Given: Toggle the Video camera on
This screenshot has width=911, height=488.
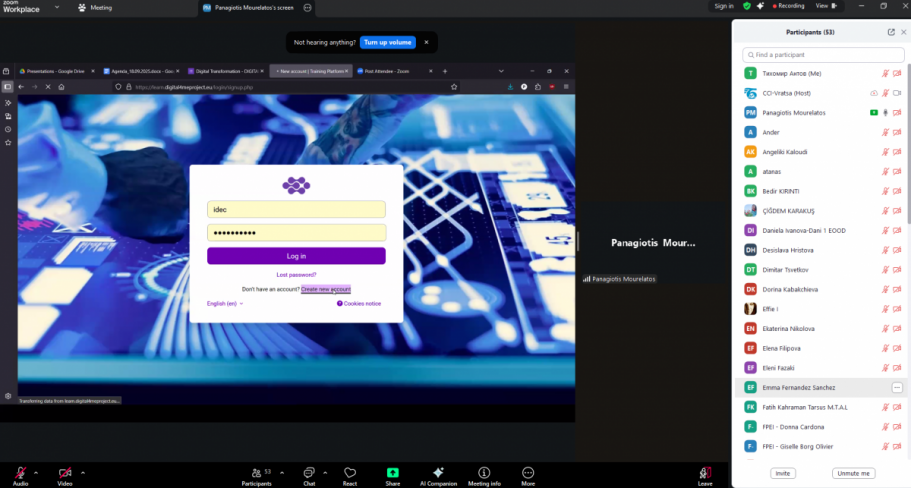Looking at the screenshot, I should click(x=65, y=472).
